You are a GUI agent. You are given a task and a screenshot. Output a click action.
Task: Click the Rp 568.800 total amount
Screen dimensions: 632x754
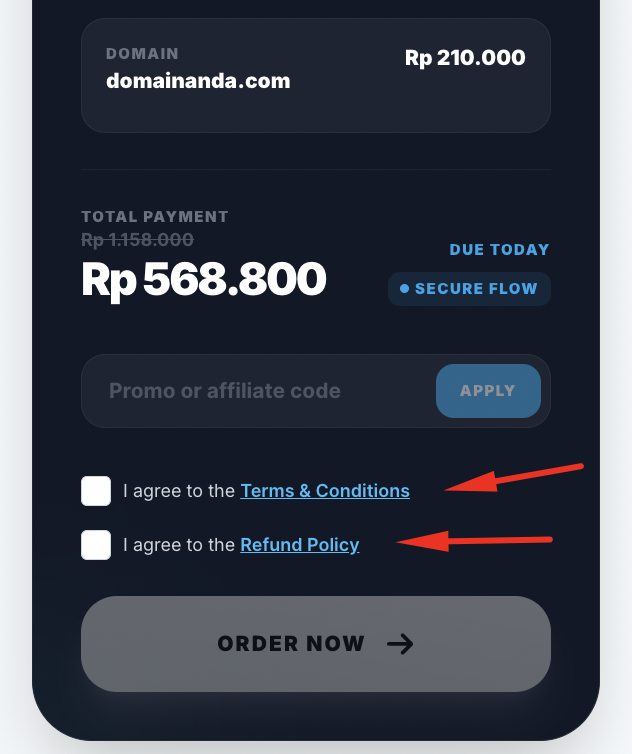pyautogui.click(x=204, y=280)
